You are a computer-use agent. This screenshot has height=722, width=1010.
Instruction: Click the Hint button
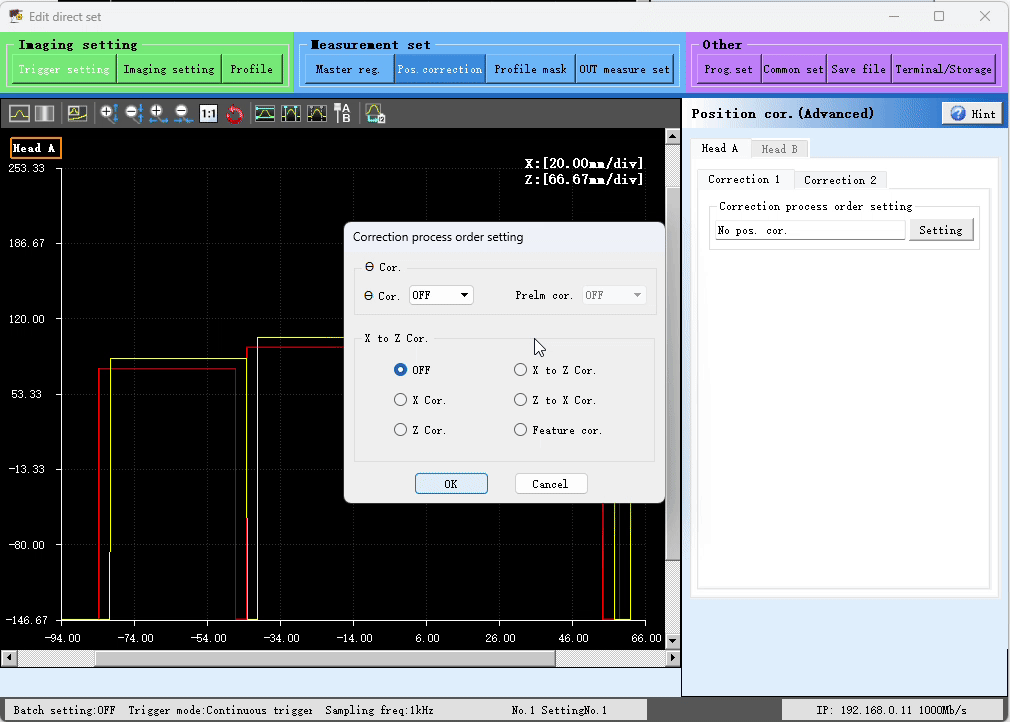tap(973, 113)
